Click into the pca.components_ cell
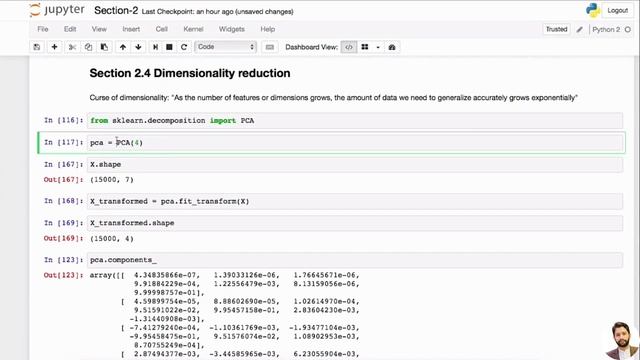The image size is (640, 360). tap(355, 260)
